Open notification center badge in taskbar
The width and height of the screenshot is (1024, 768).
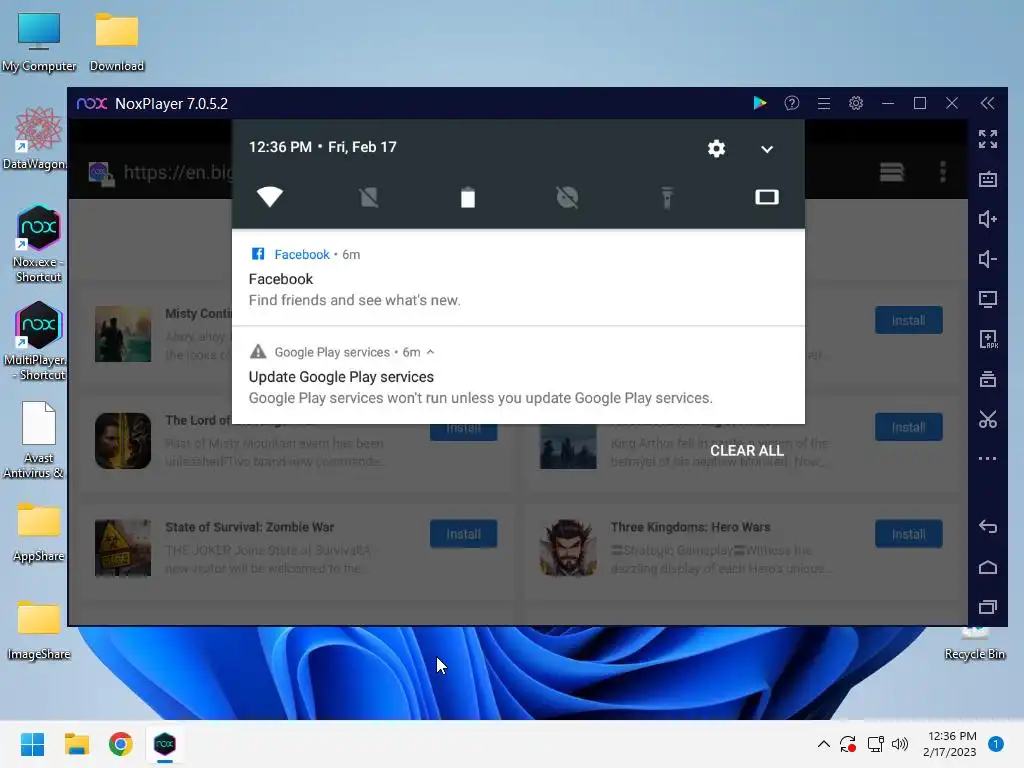coord(996,744)
